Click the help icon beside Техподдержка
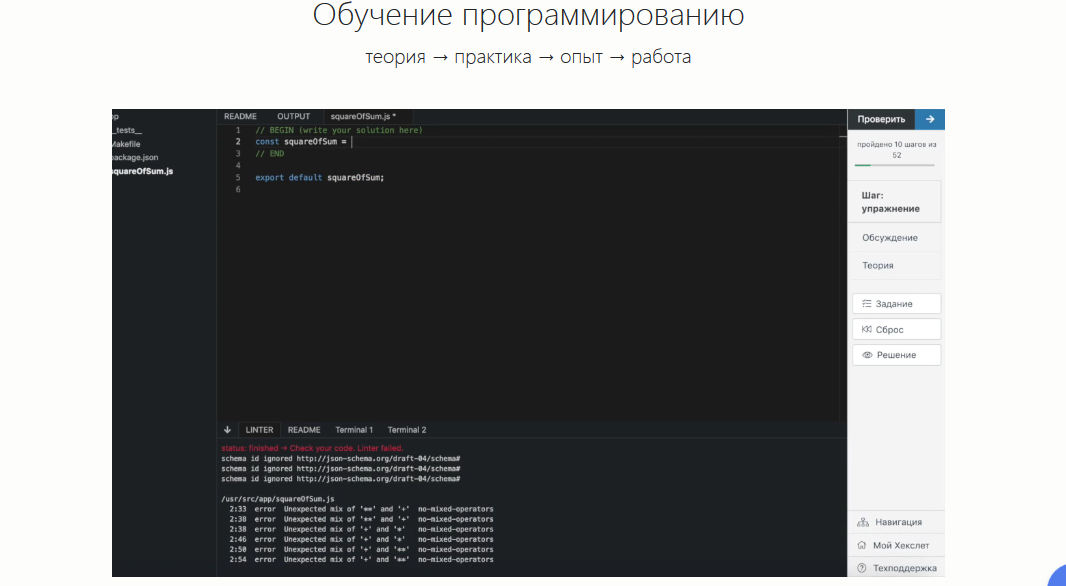 (x=861, y=568)
